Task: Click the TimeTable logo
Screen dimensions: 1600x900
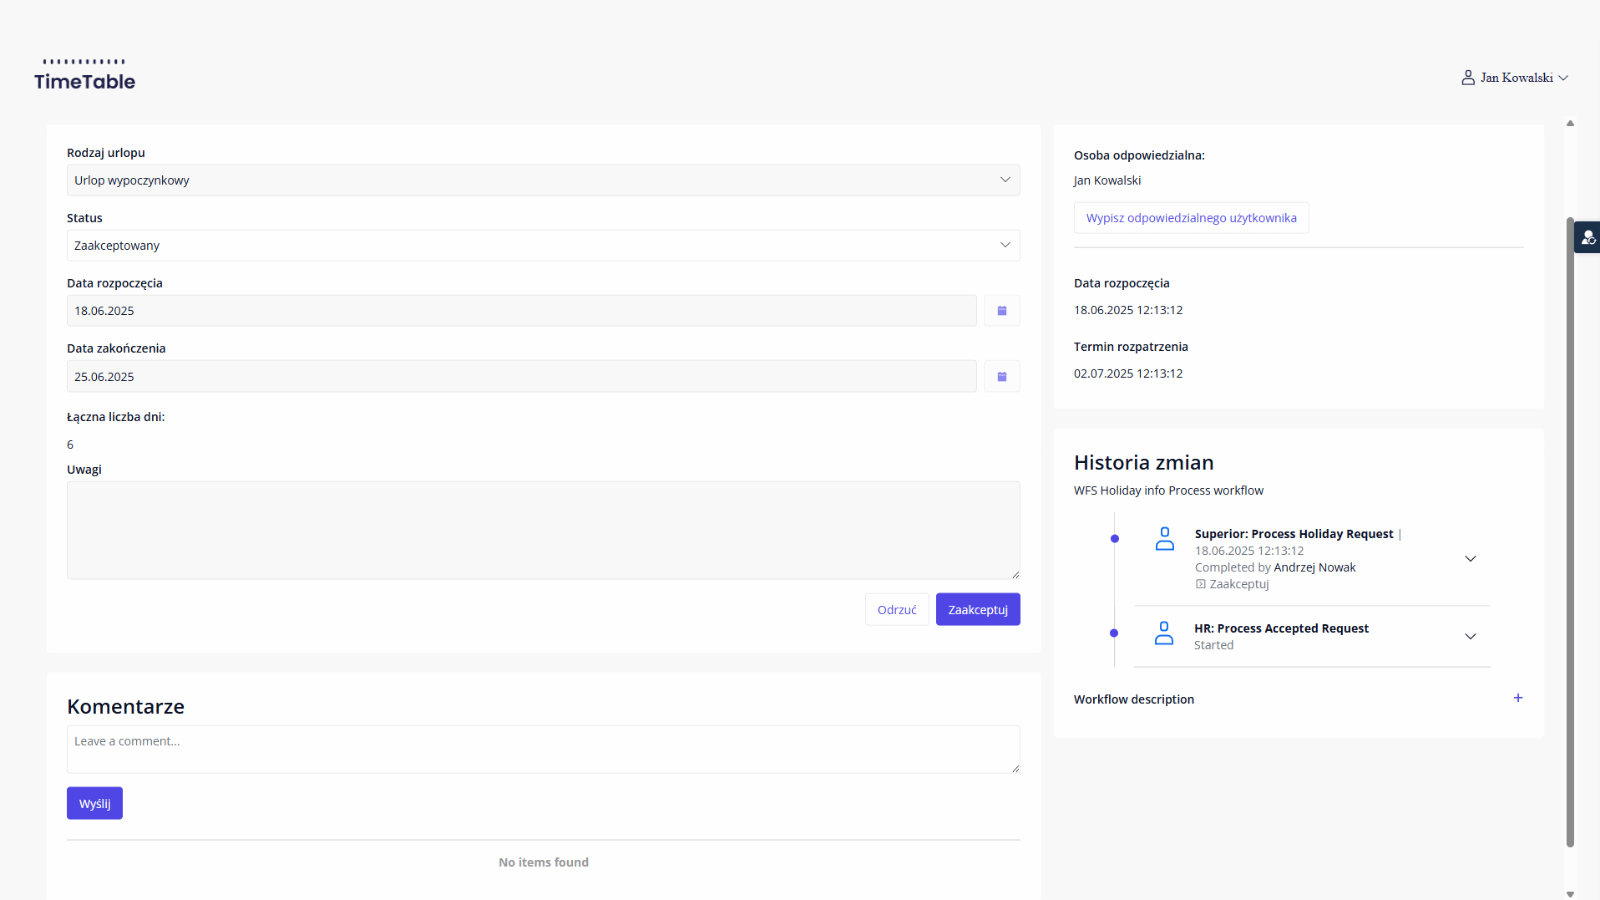Action: (85, 75)
